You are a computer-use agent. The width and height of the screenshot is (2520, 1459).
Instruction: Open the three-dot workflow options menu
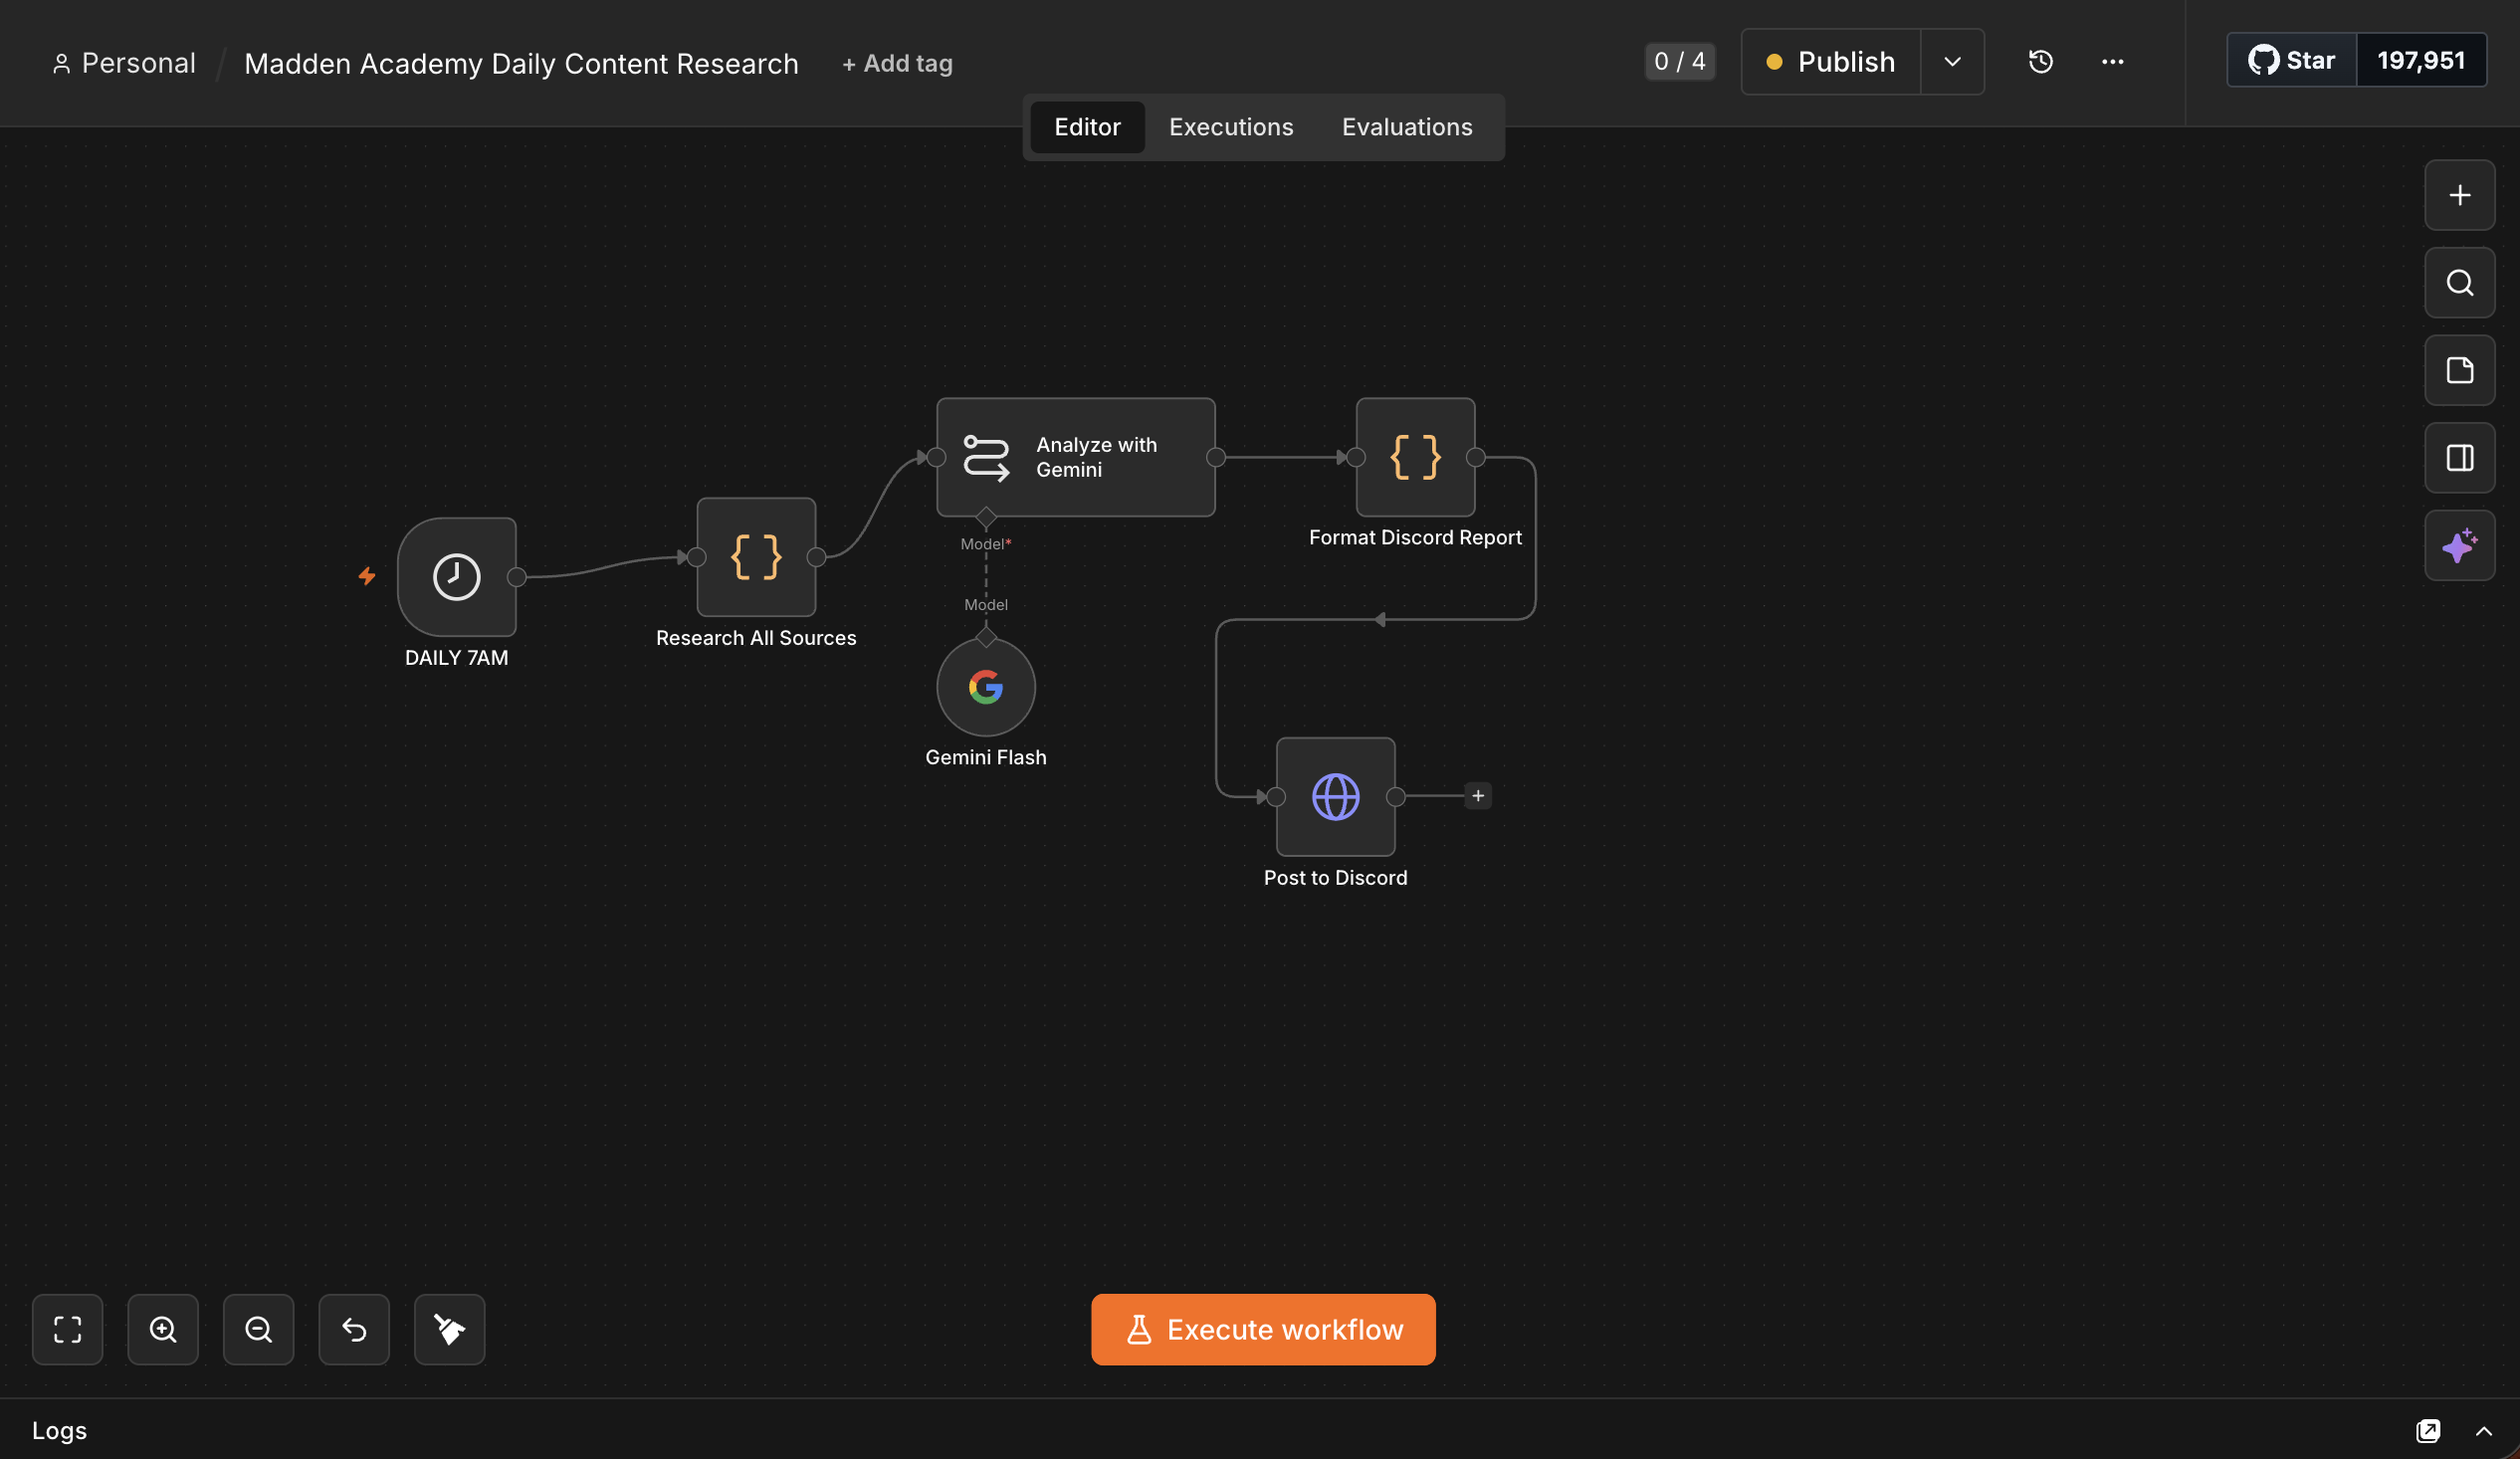point(2112,62)
